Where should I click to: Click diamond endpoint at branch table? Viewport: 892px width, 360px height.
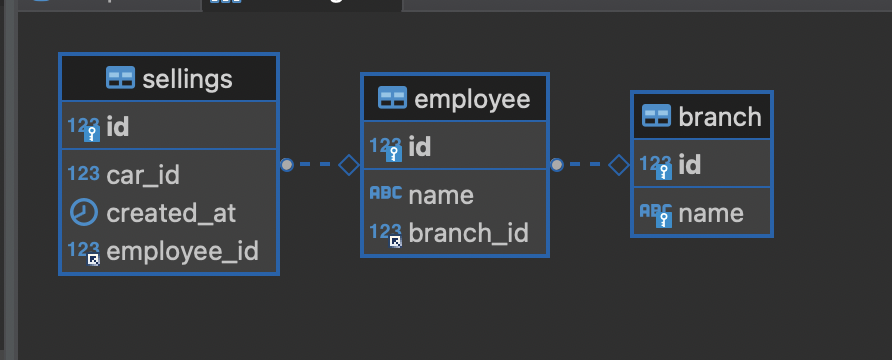point(619,164)
